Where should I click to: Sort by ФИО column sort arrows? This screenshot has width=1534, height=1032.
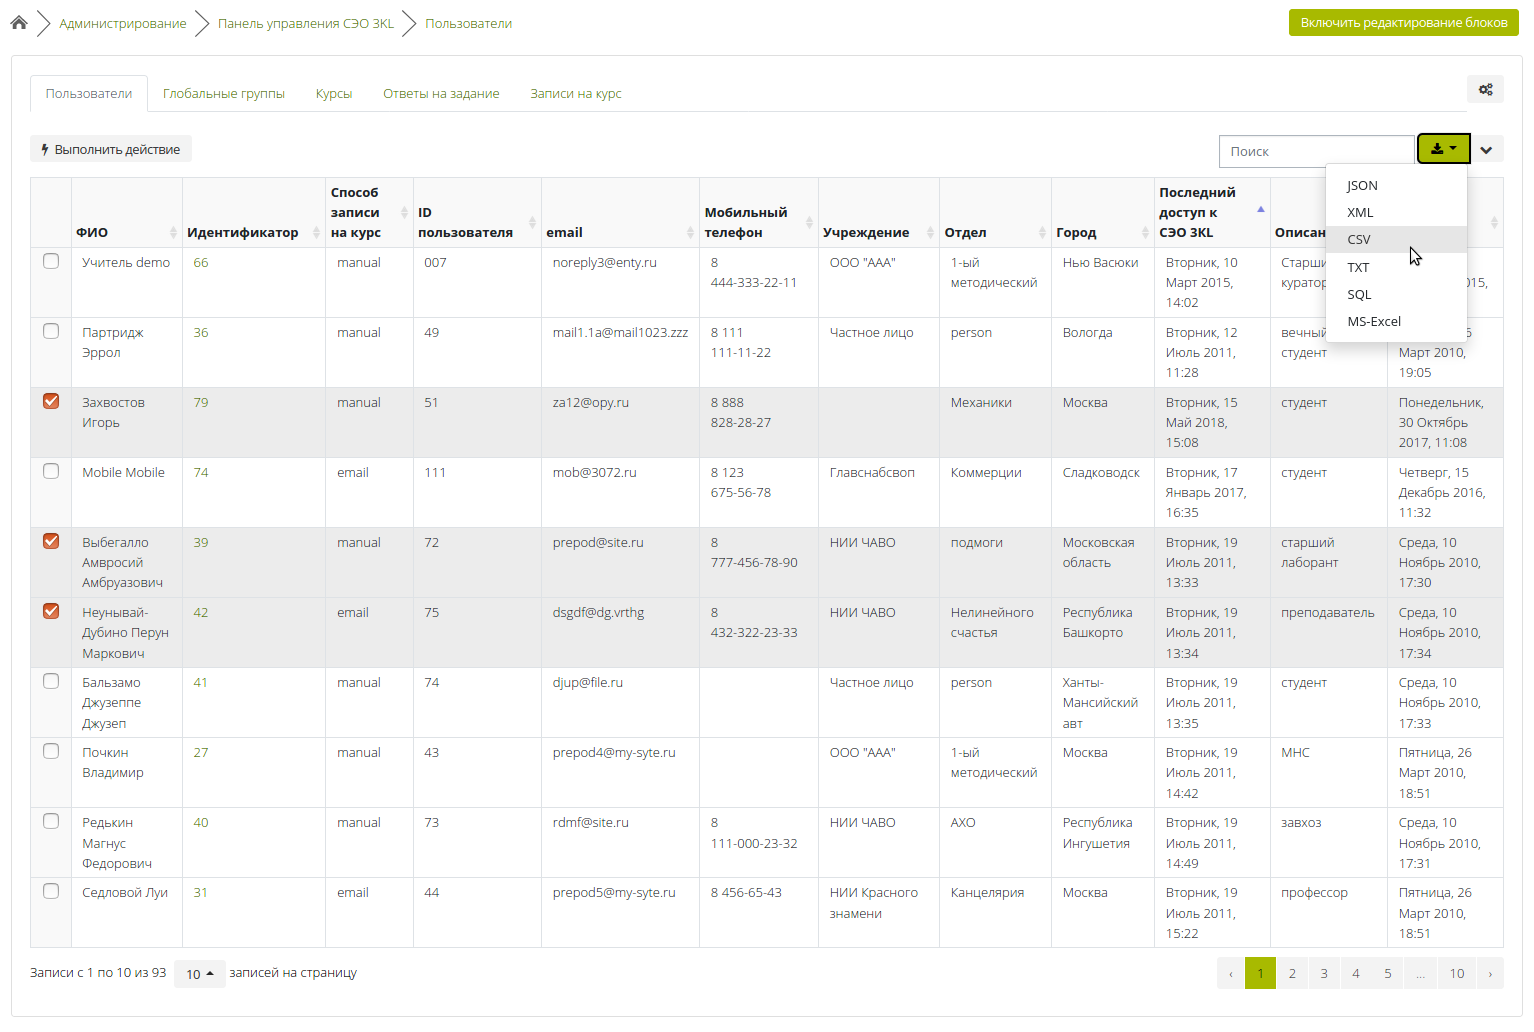coord(174,232)
